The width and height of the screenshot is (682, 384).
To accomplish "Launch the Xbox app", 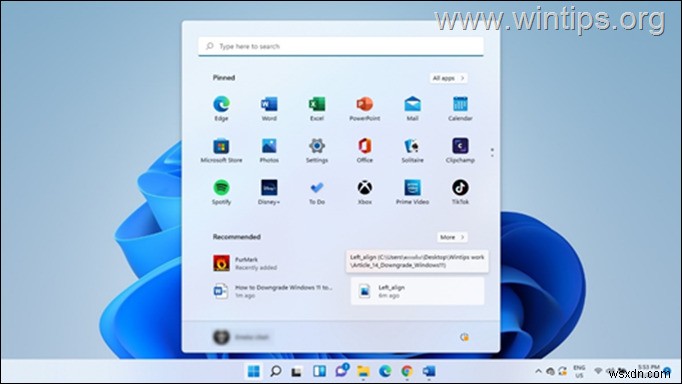I will [364, 192].
